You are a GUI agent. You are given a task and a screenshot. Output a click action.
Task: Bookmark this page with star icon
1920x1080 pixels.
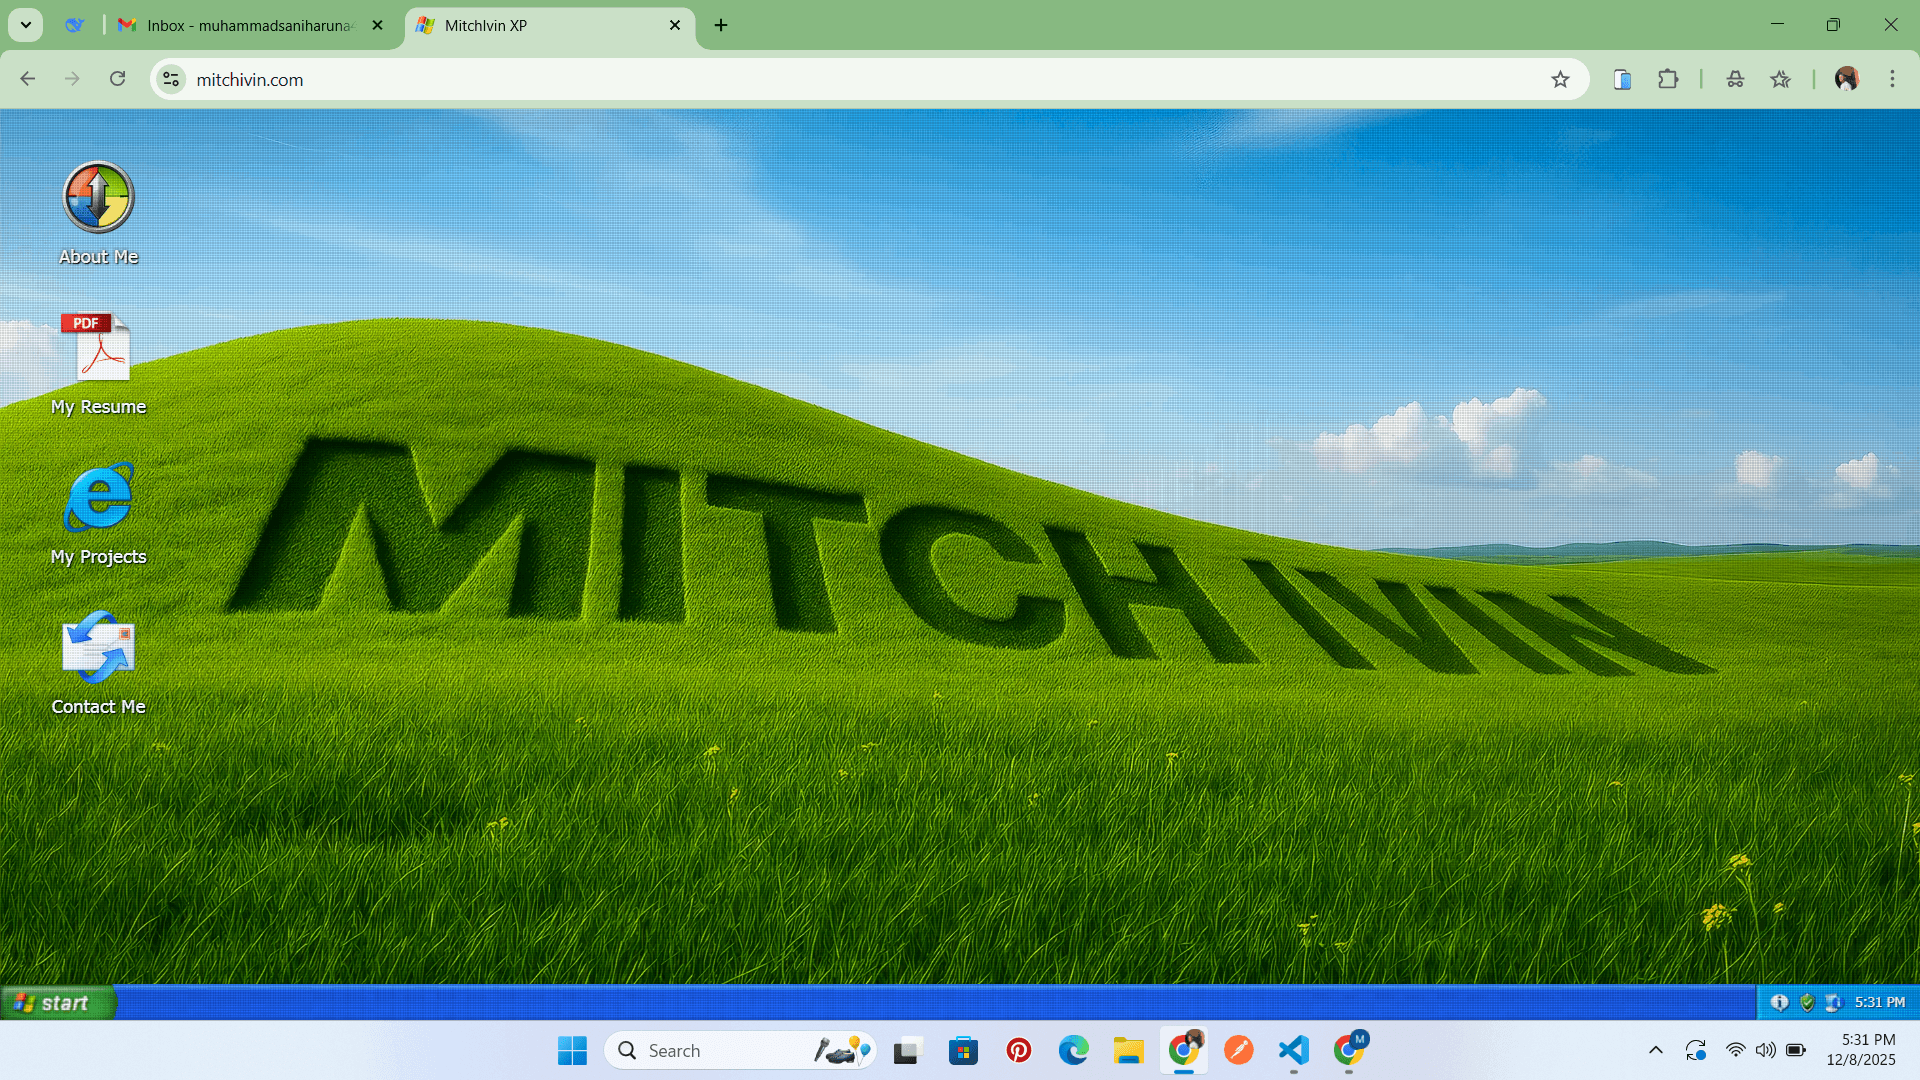[1560, 80]
